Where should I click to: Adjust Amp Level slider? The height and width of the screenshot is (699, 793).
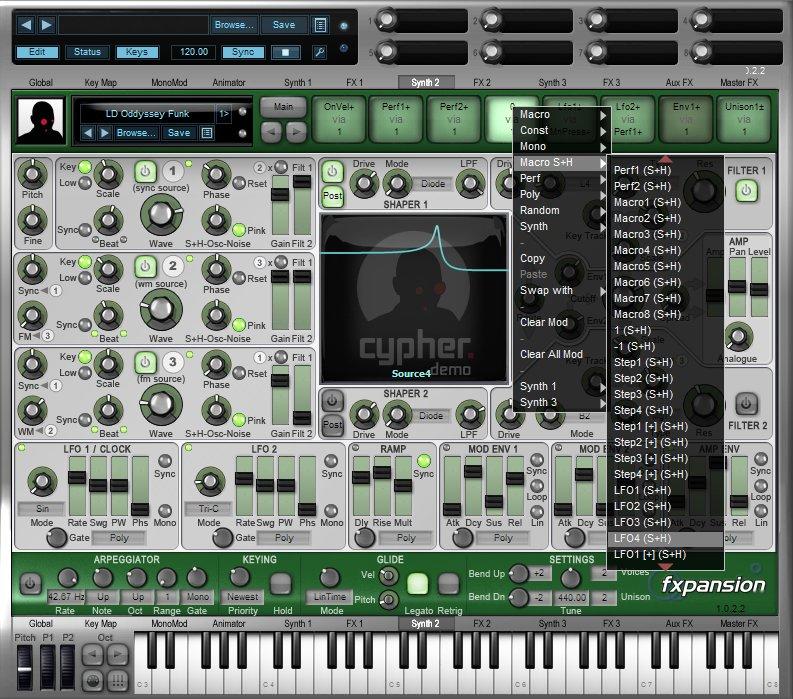coord(759,287)
